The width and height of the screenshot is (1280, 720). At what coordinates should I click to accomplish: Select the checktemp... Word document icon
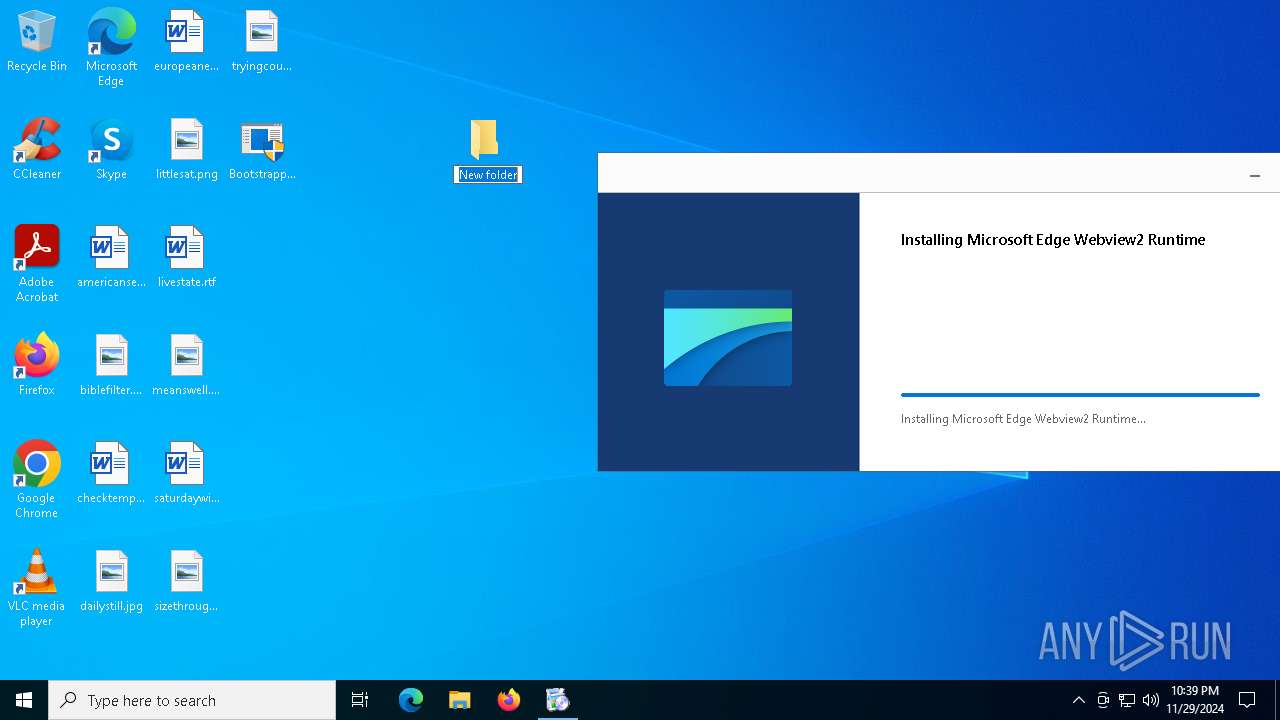(111, 474)
